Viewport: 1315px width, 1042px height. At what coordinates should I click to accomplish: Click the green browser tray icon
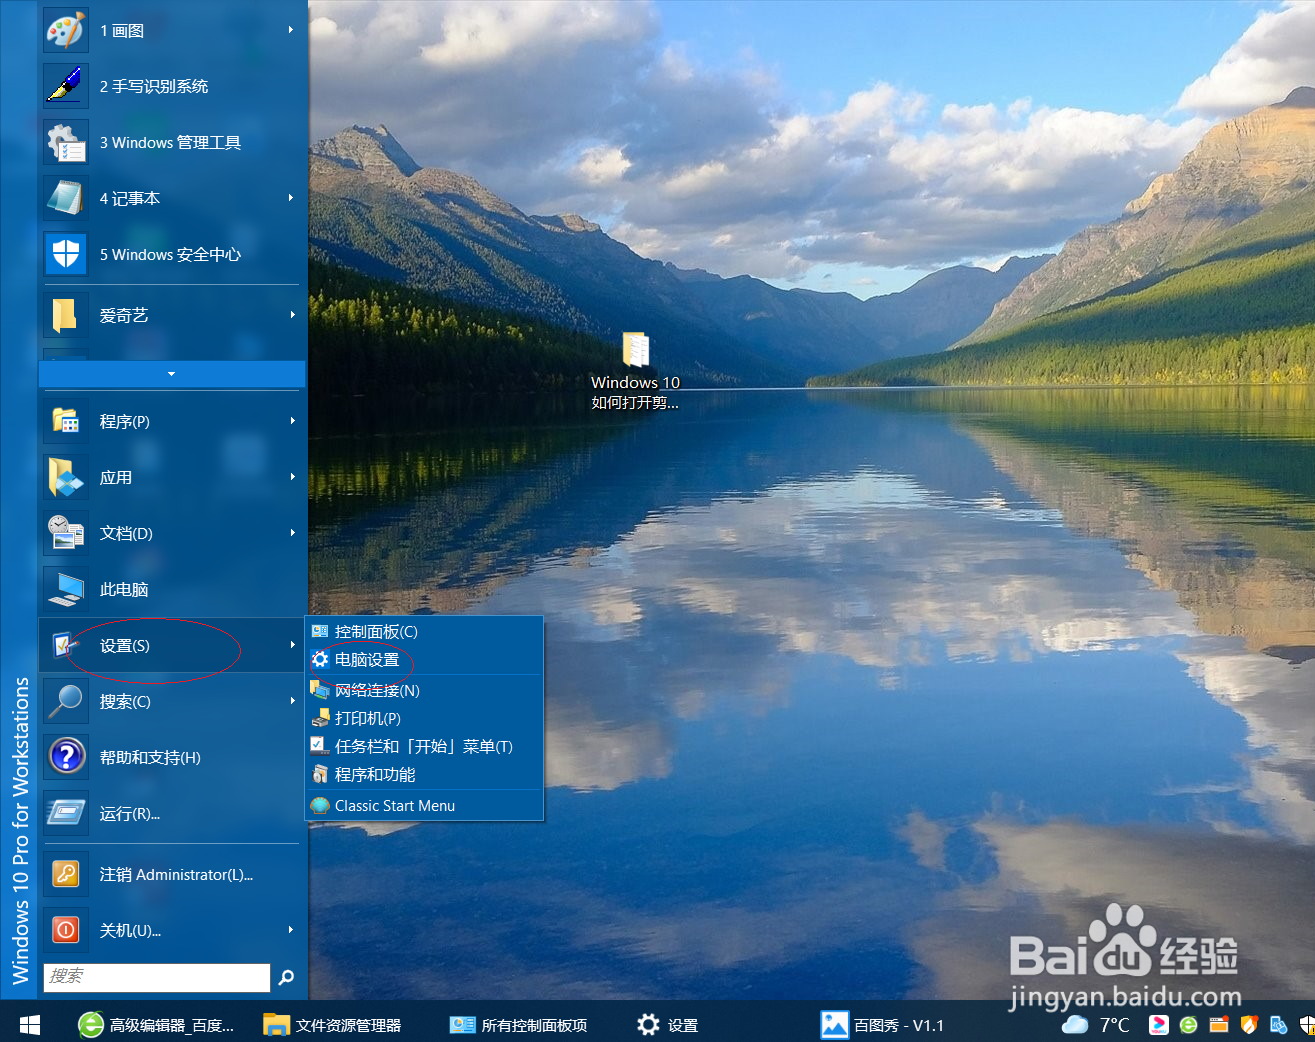click(x=1188, y=1025)
